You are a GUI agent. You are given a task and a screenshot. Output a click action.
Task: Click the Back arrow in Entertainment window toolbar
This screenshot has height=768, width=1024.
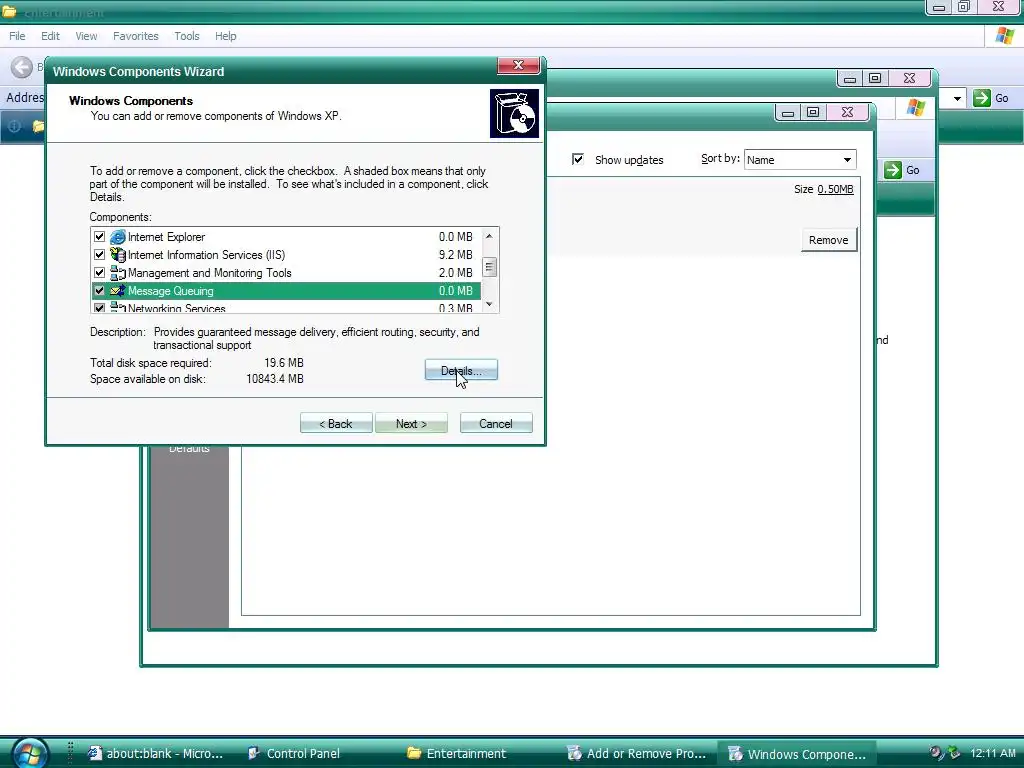pos(22,67)
